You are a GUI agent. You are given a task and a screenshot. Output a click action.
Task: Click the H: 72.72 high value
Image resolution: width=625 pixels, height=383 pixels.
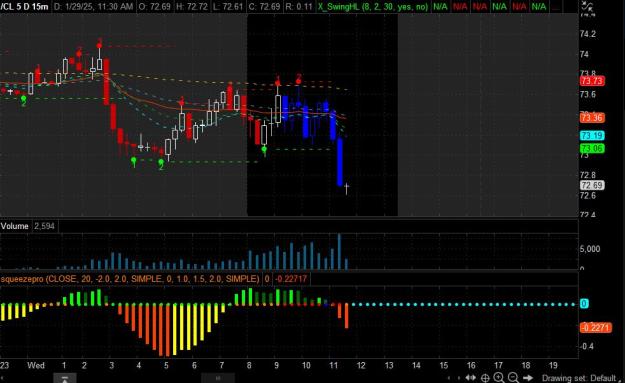[x=191, y=6]
